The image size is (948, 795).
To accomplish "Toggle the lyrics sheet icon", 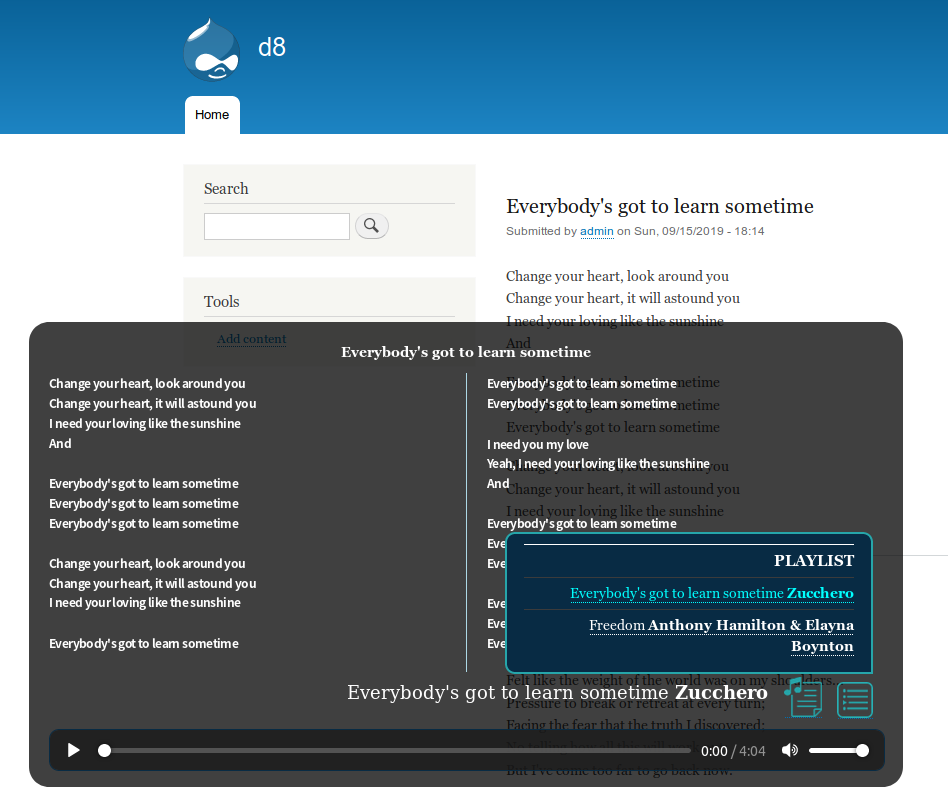I will coord(804,698).
